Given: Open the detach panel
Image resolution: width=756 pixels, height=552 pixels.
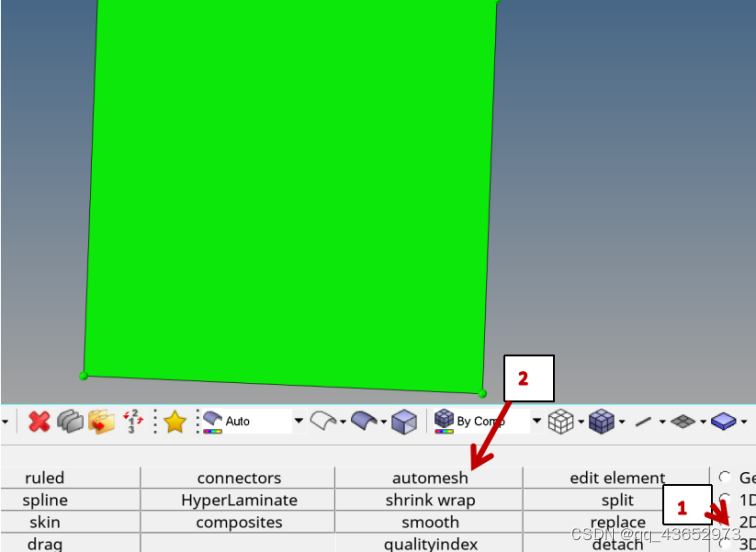Looking at the screenshot, I should click(617, 544).
